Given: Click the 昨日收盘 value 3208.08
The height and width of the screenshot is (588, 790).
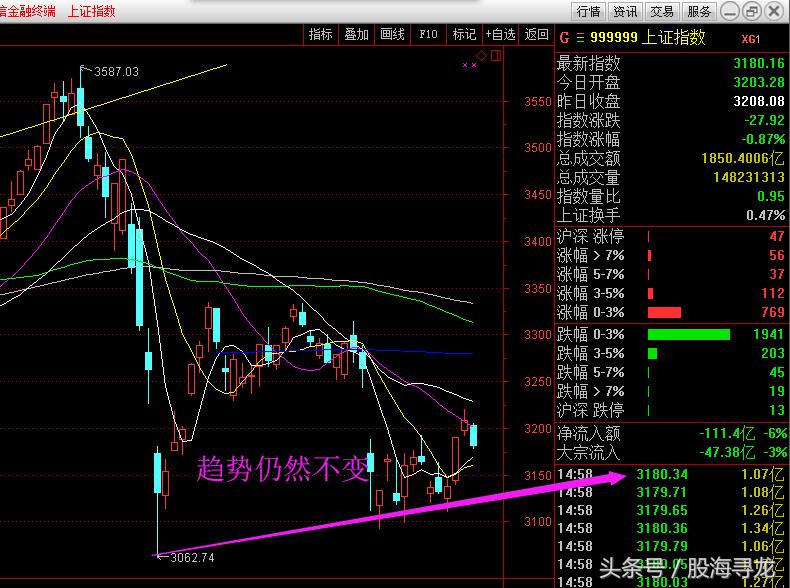Looking at the screenshot, I should [759, 101].
